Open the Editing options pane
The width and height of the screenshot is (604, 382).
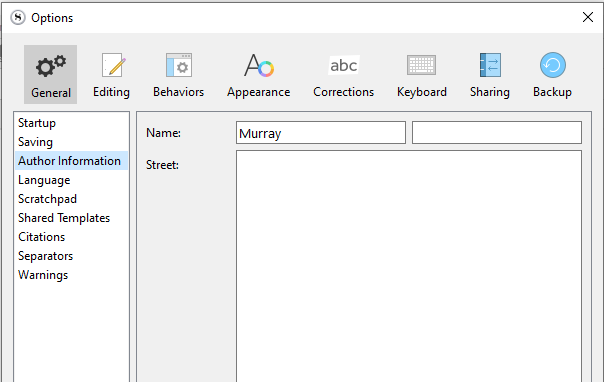pyautogui.click(x=111, y=74)
